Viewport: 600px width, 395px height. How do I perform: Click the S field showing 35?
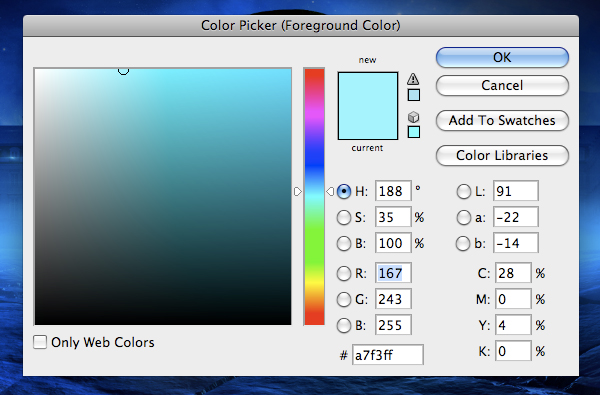(x=393, y=217)
